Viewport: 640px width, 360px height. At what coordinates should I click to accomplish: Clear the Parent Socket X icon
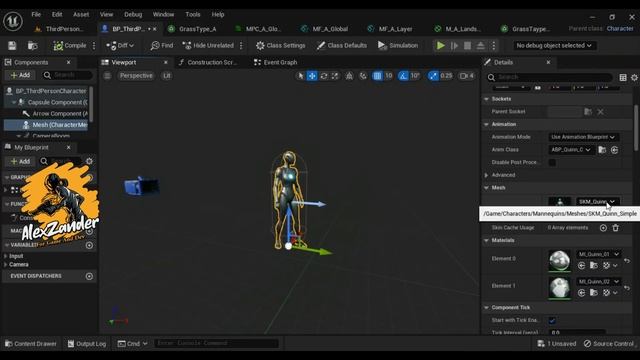point(600,111)
